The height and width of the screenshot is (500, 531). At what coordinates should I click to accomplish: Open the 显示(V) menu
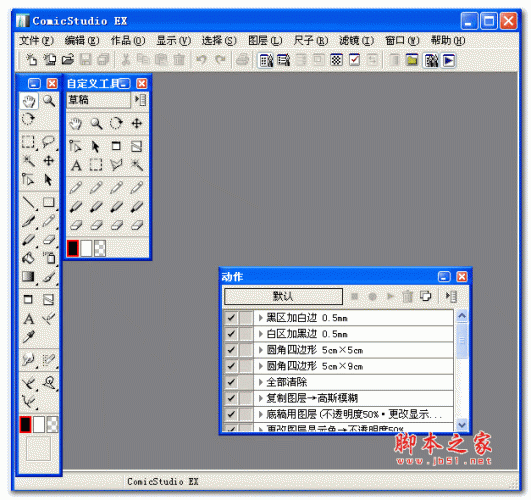point(173,41)
